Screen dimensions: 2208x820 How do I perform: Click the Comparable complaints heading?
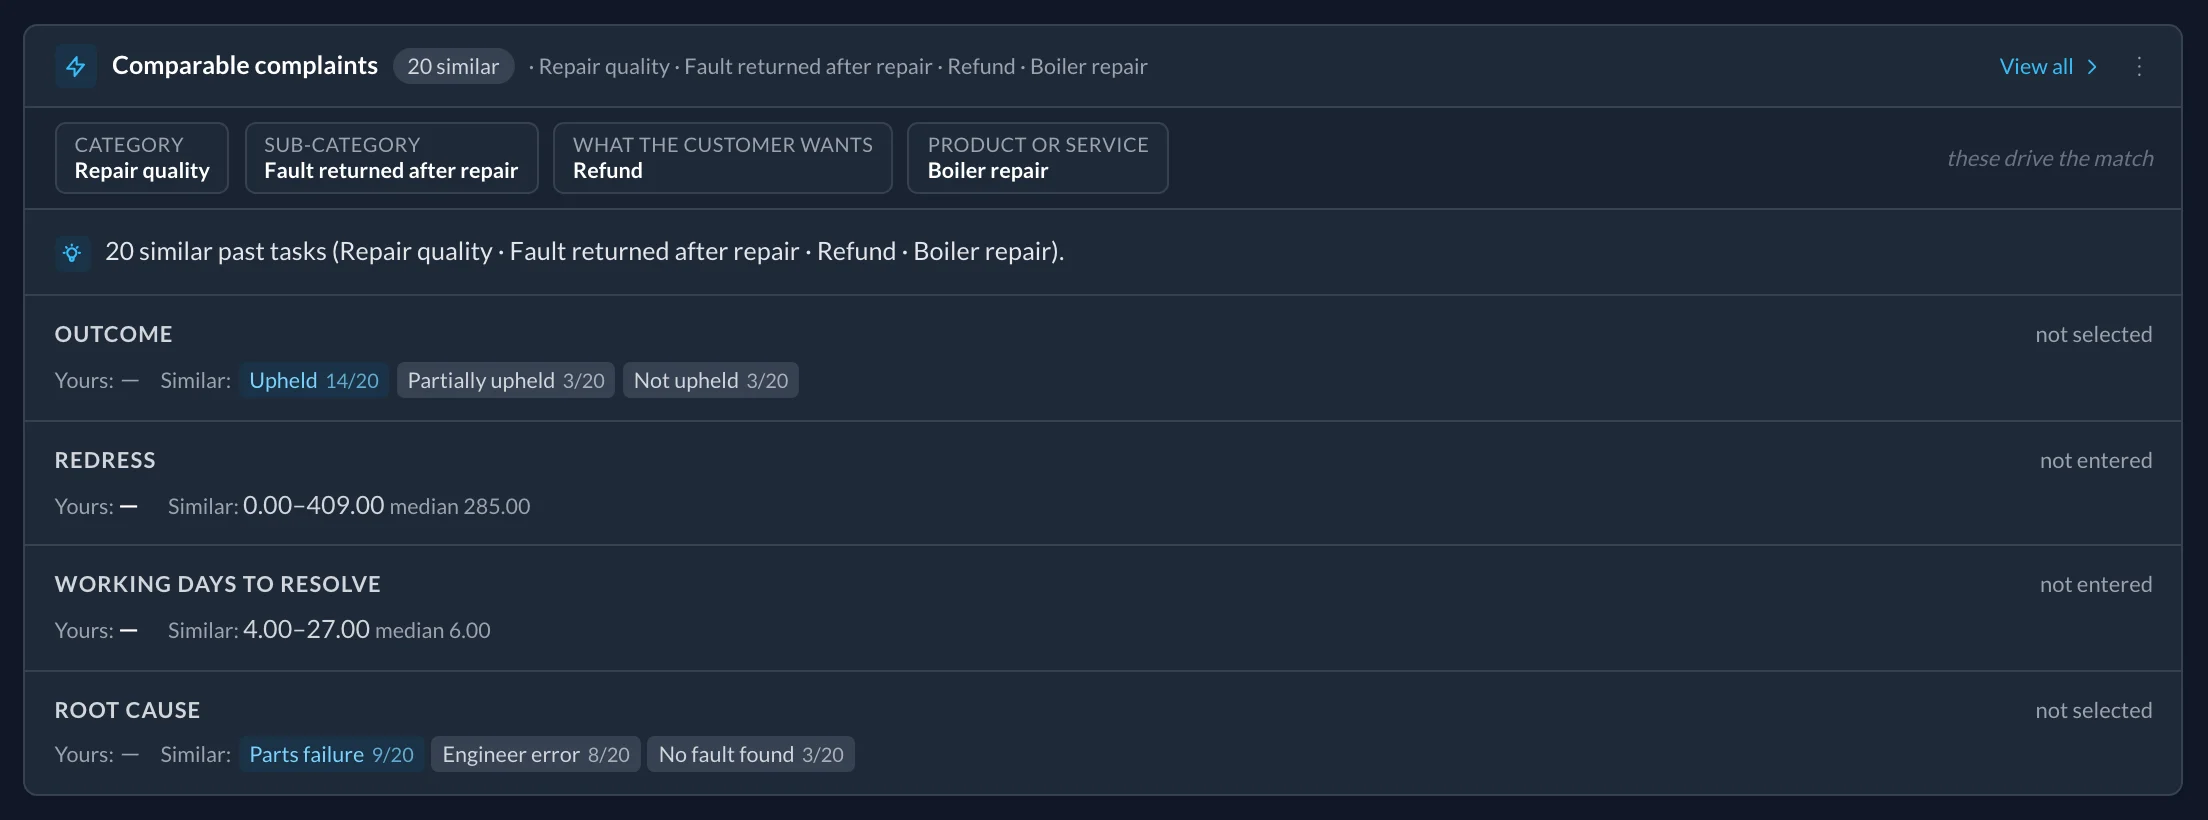(245, 66)
